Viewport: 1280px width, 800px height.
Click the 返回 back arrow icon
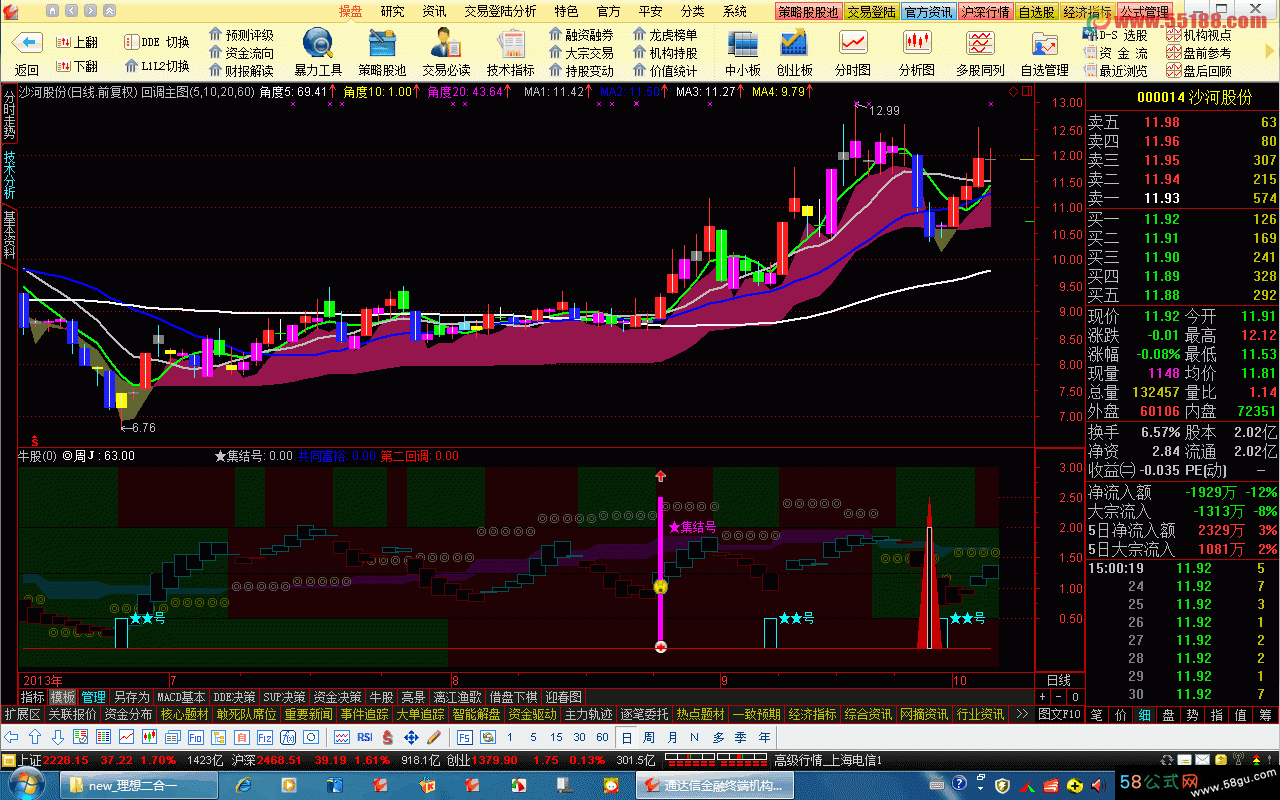pyautogui.click(x=27, y=43)
